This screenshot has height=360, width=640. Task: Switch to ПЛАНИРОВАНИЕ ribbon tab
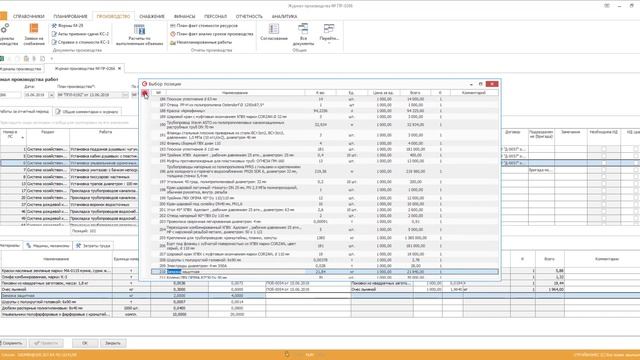tap(70, 16)
